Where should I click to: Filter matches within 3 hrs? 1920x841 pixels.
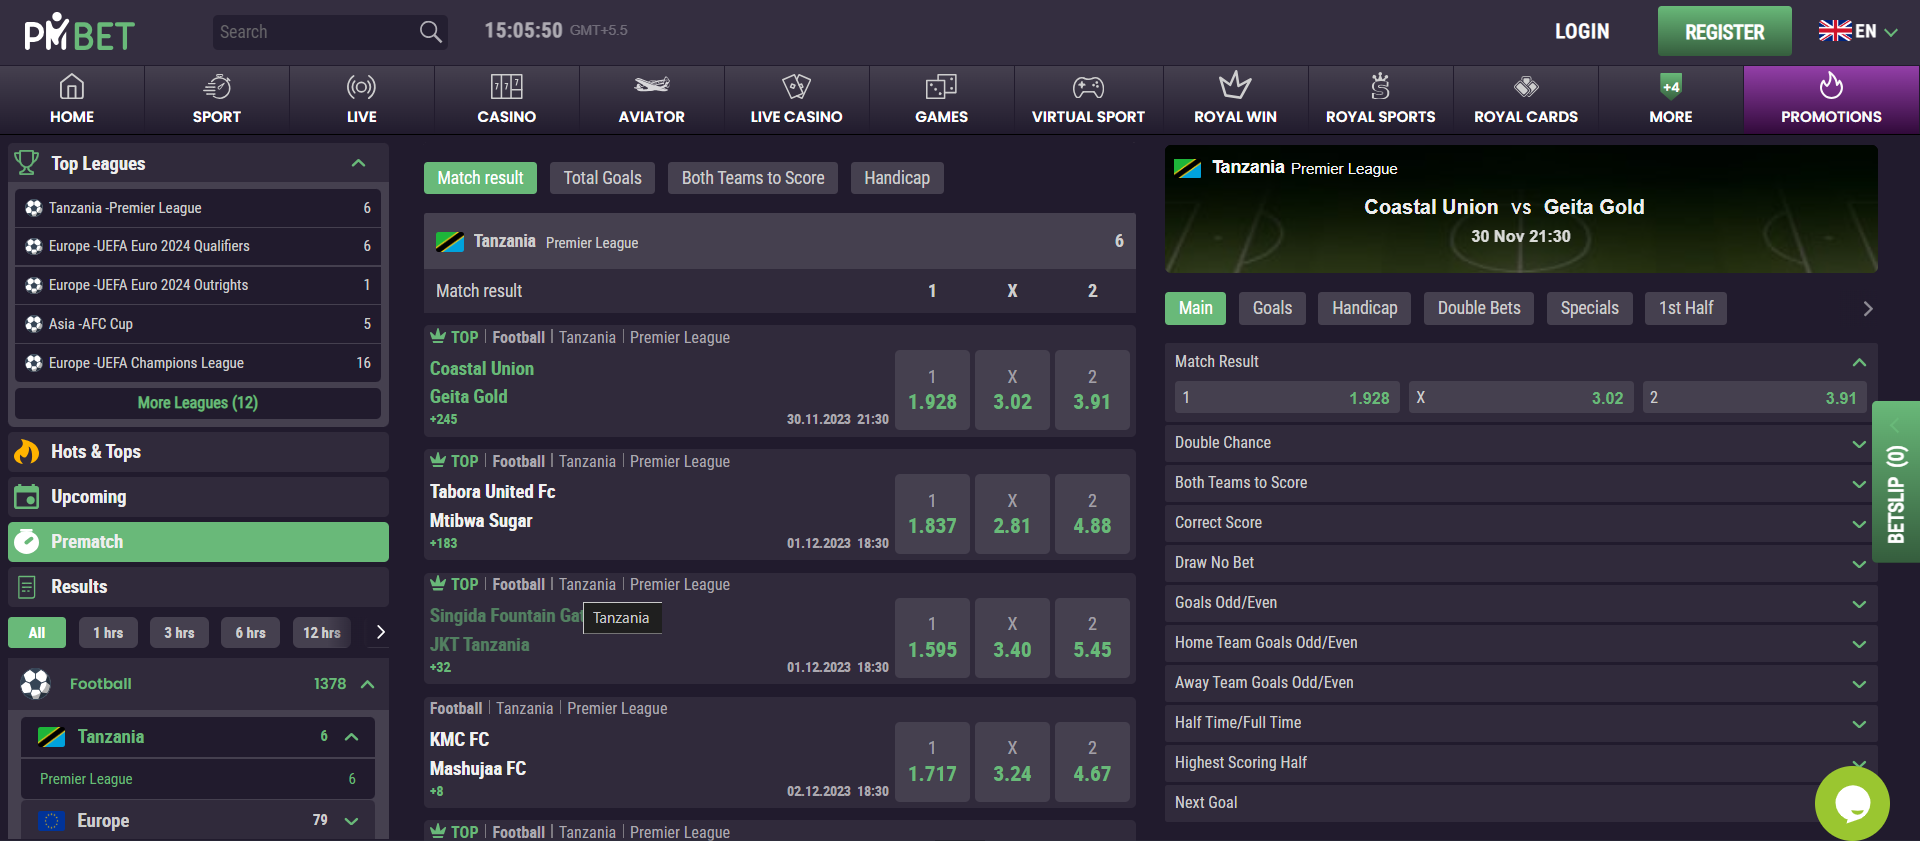180,632
